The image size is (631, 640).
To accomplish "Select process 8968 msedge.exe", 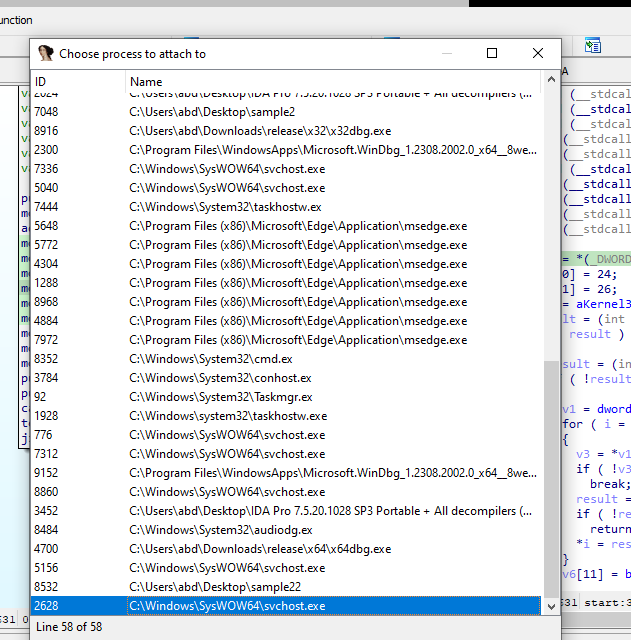I will click(x=286, y=302).
